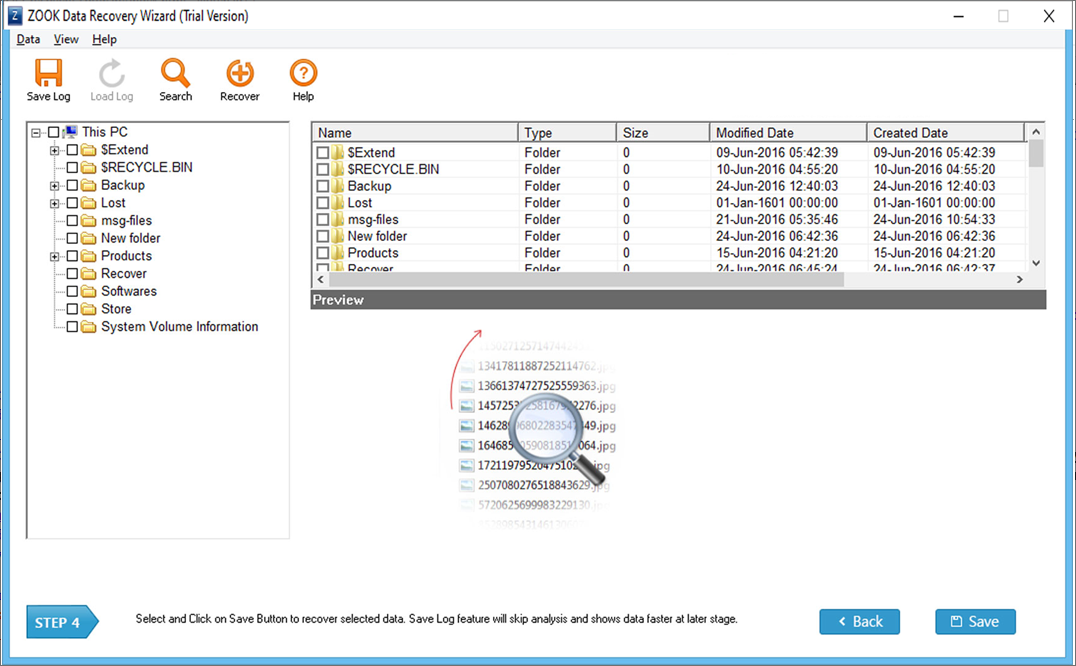The width and height of the screenshot is (1076, 666).
Task: Sort by Type column header
Action: pyautogui.click(x=567, y=132)
